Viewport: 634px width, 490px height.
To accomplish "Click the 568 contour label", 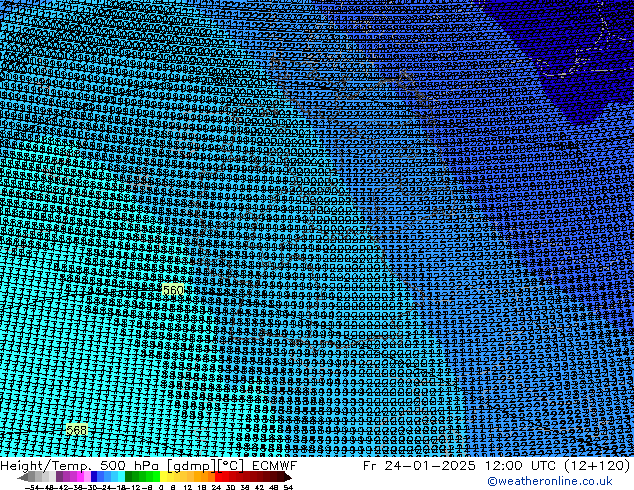I will pos(77,430).
